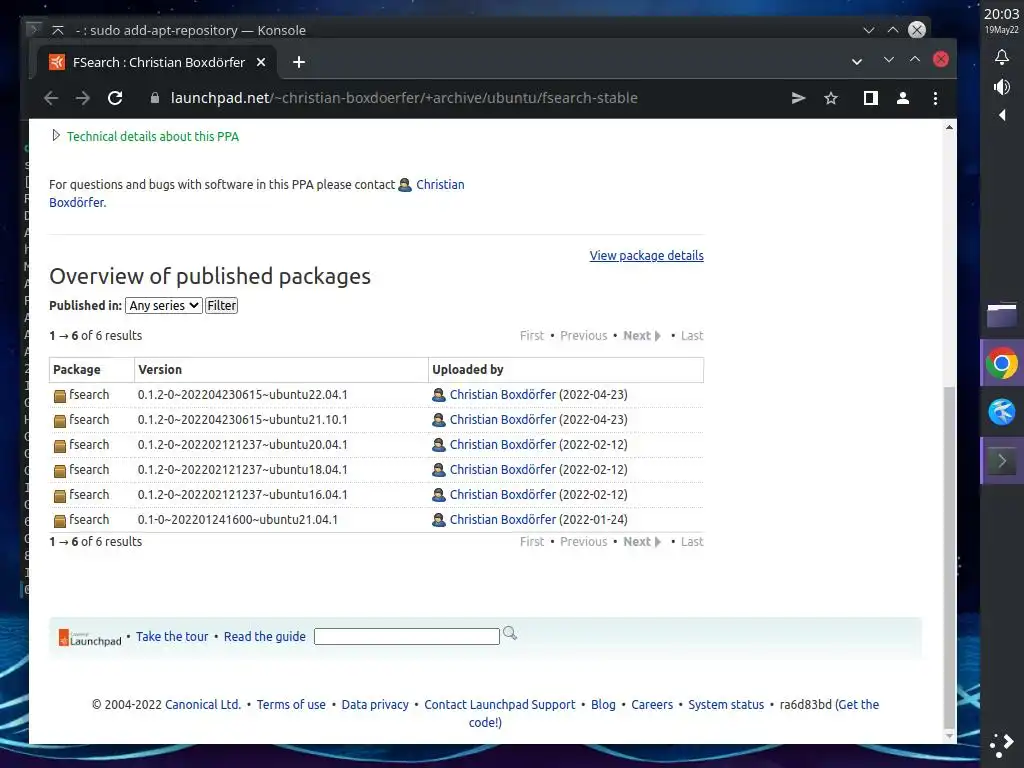
Task: Open System status footer link
Action: [726, 705]
